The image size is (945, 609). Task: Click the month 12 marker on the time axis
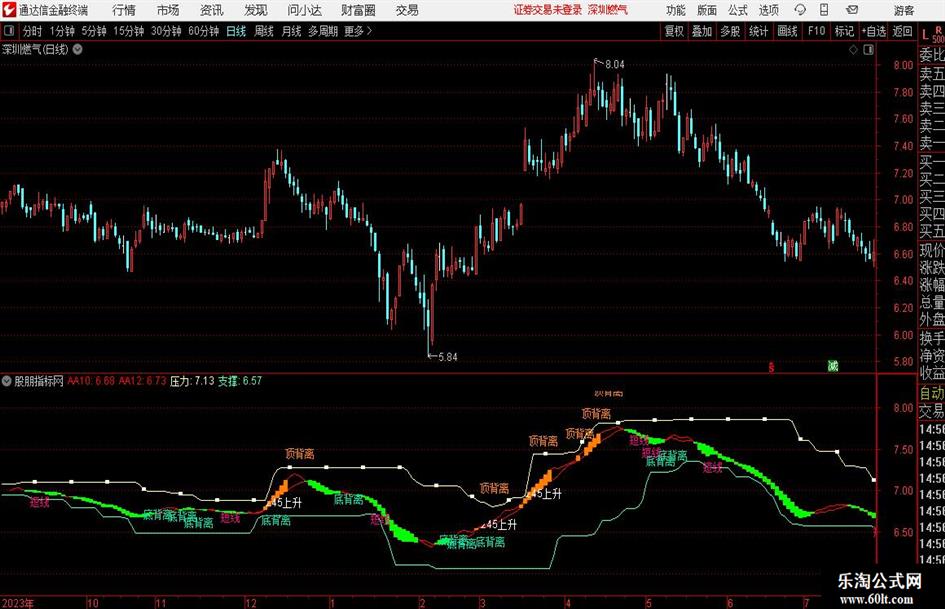pyautogui.click(x=251, y=603)
